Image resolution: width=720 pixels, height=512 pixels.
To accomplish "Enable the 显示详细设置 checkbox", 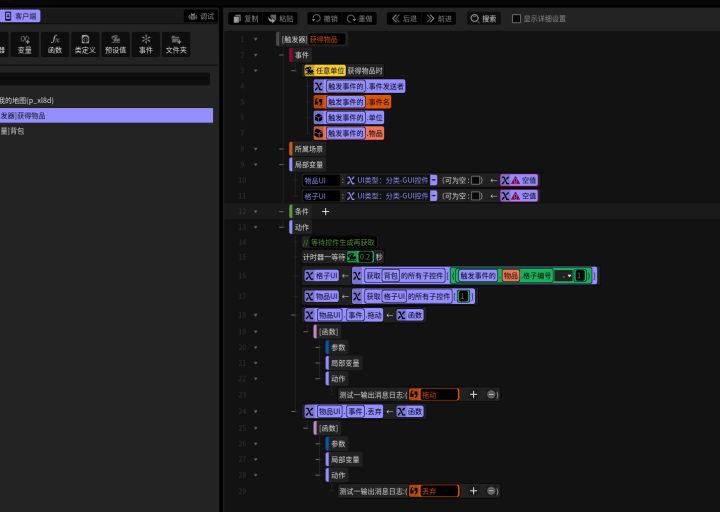I will pyautogui.click(x=516, y=18).
